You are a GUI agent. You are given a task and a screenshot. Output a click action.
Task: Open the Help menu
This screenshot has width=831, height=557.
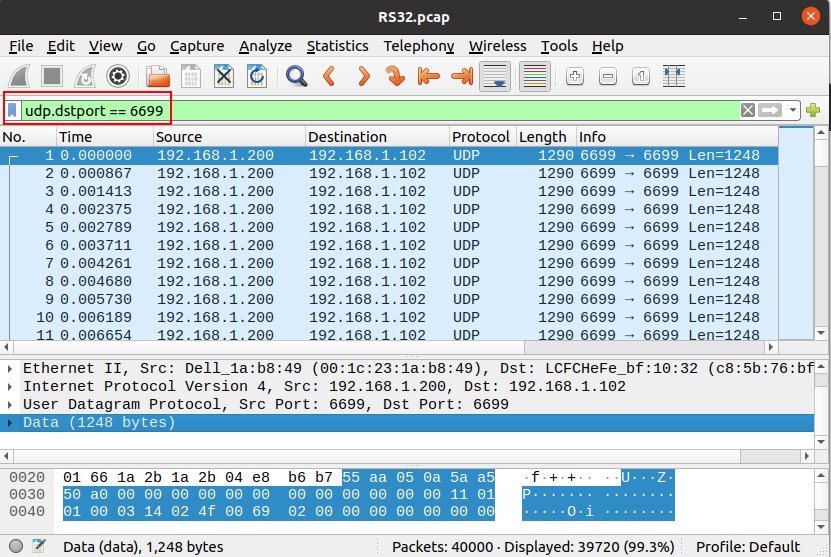coord(607,46)
